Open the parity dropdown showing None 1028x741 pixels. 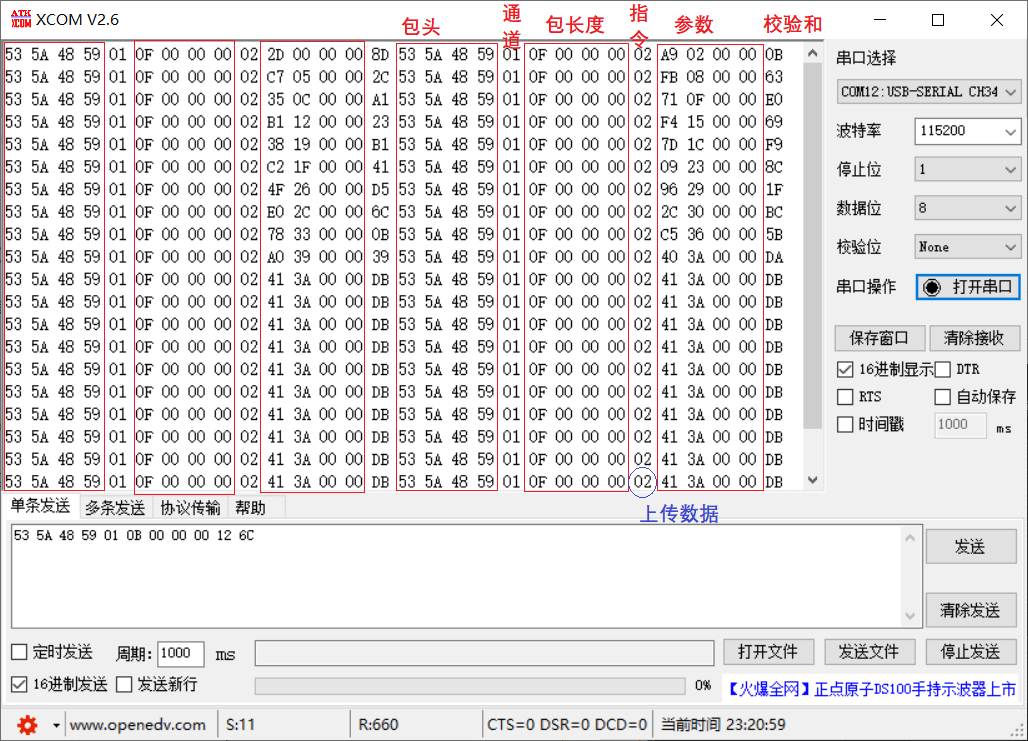967,247
